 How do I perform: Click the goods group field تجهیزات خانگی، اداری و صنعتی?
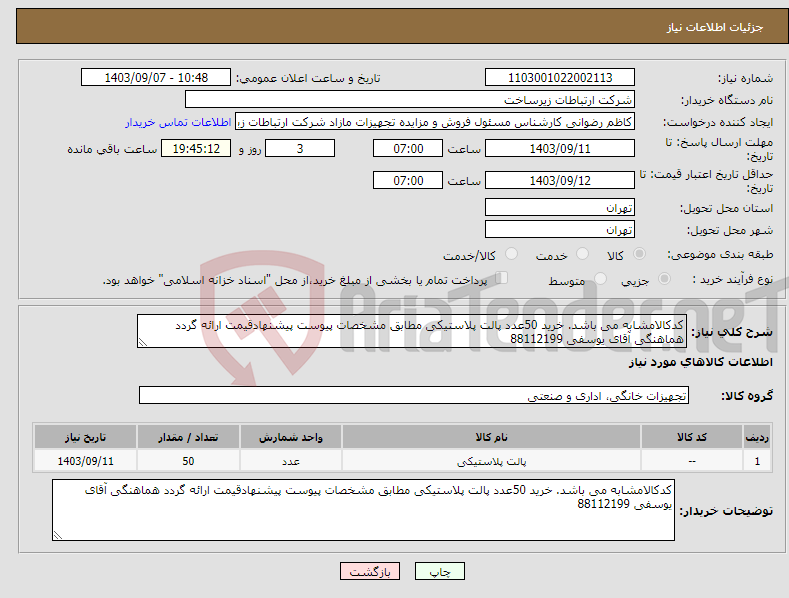coord(414,396)
